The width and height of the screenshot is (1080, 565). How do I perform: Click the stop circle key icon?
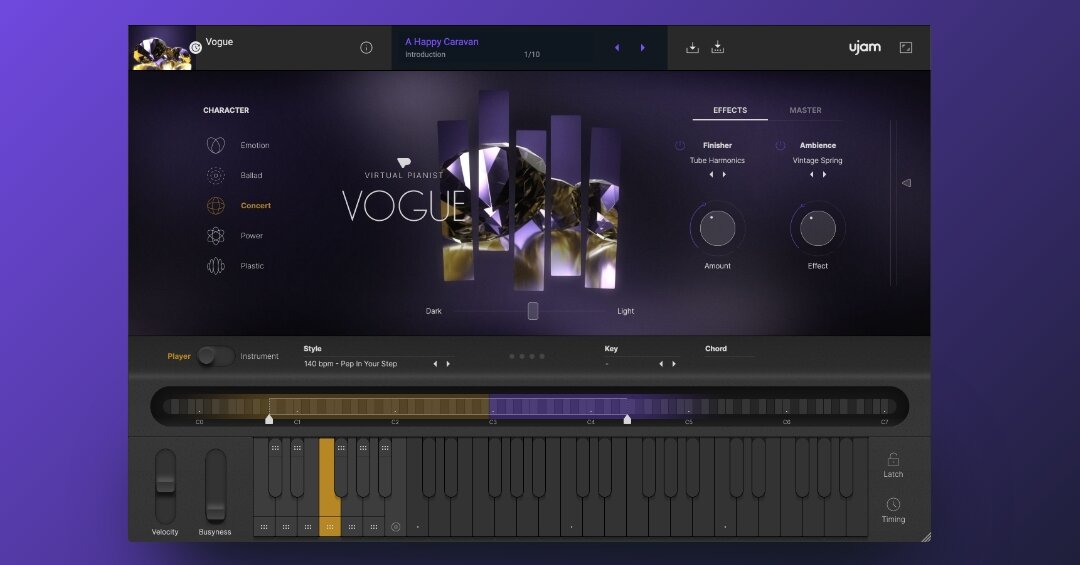[x=395, y=527]
